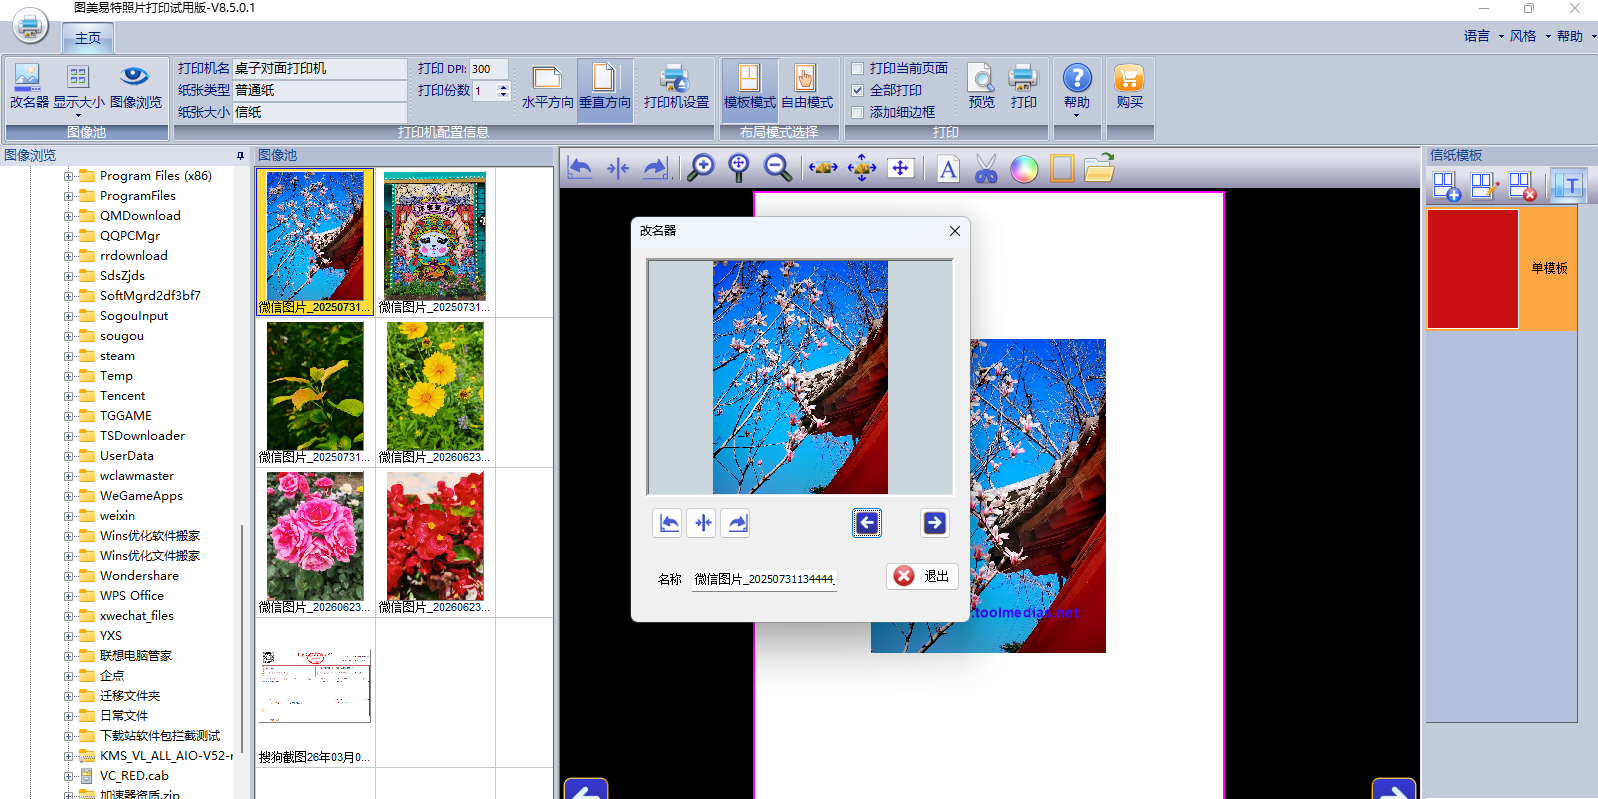Viewport: 1598px width, 799px height.
Task: Click the T text icon in template panel
Action: [1571, 186]
